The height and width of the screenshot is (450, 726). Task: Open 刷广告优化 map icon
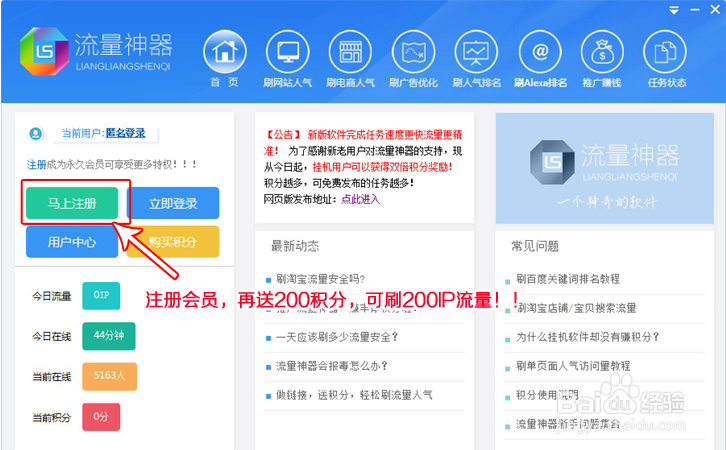tap(413, 52)
